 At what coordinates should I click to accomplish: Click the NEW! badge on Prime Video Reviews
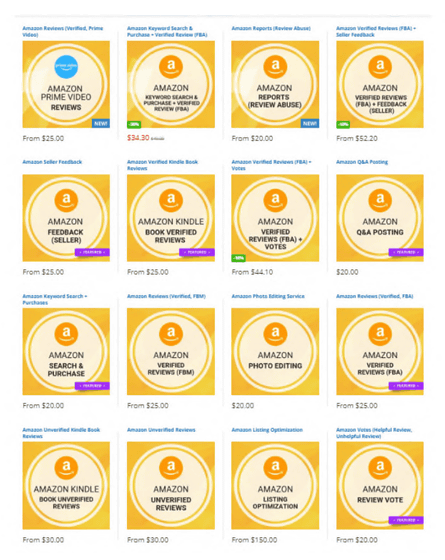[101, 123]
